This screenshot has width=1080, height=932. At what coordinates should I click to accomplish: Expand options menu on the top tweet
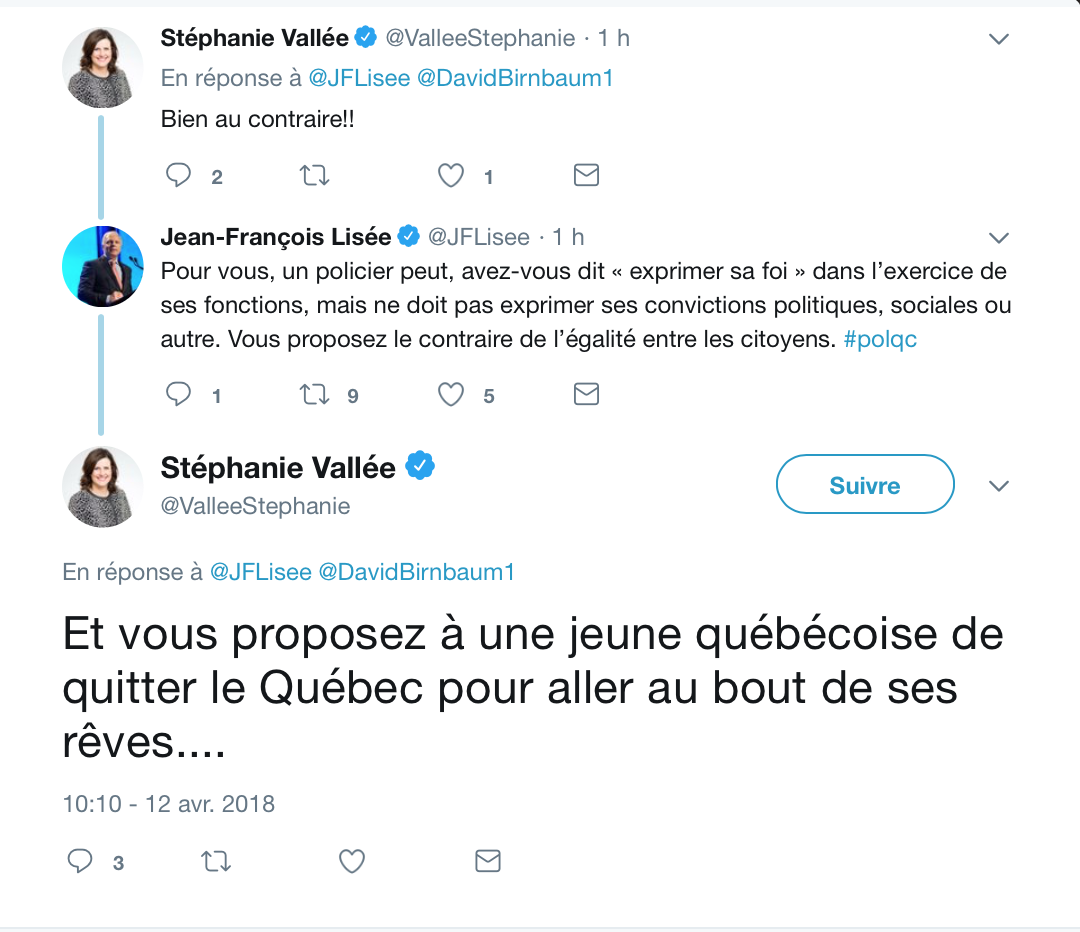pyautogui.click(x=998, y=39)
